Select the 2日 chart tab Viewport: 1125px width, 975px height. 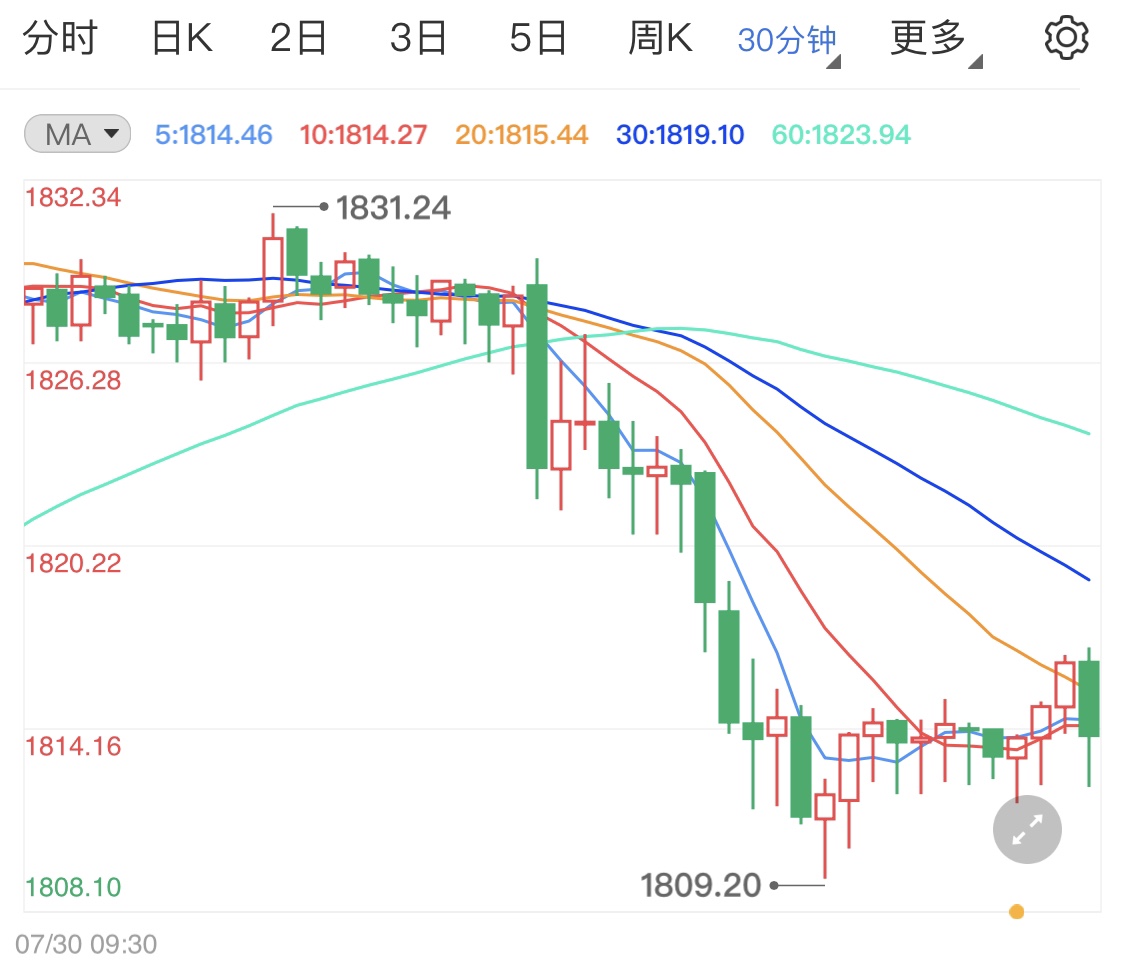(x=298, y=38)
